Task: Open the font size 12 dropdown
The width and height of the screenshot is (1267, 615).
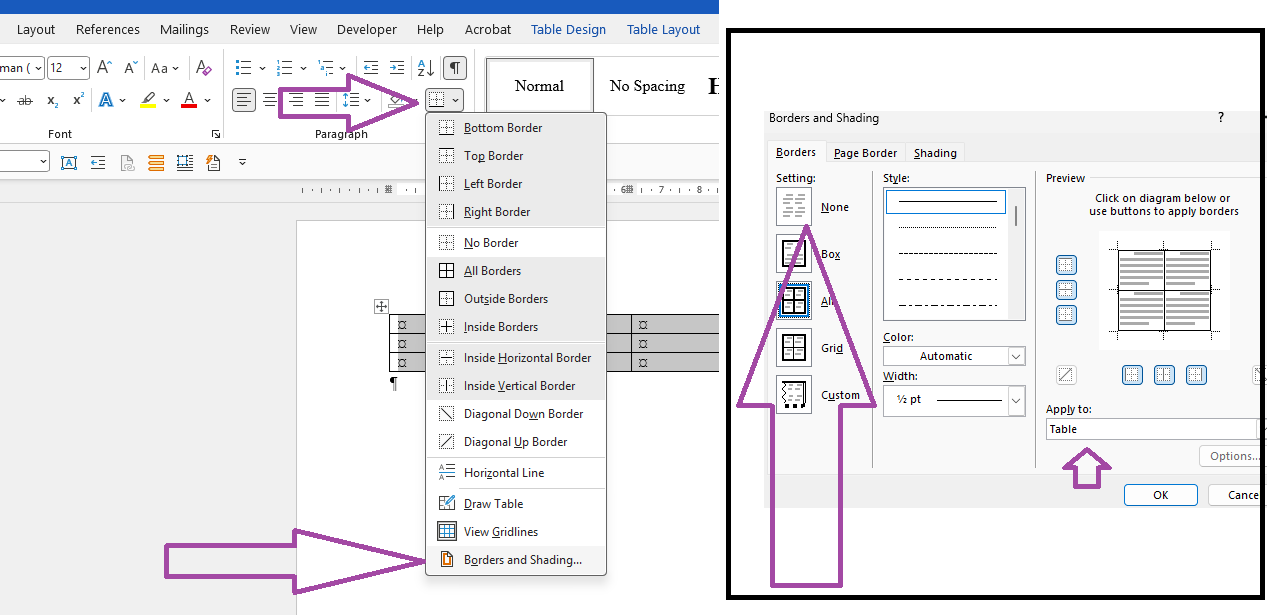Action: tap(81, 68)
